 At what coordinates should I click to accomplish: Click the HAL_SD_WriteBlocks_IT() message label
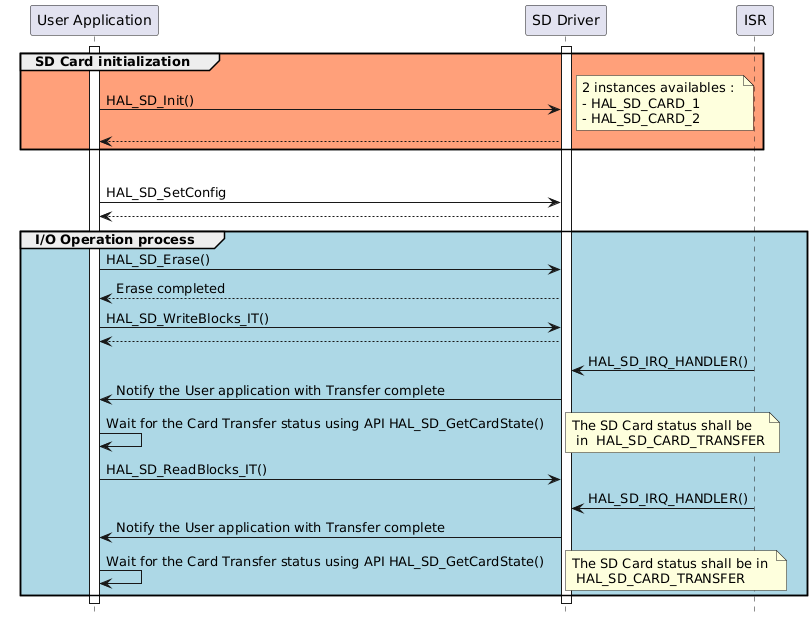point(187,318)
